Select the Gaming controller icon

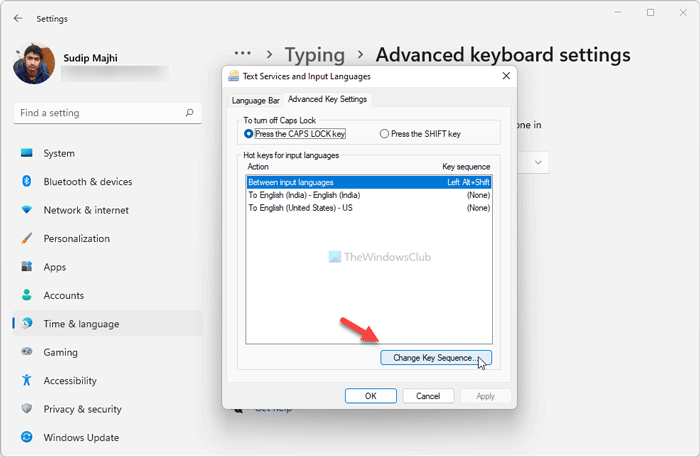click(26, 352)
